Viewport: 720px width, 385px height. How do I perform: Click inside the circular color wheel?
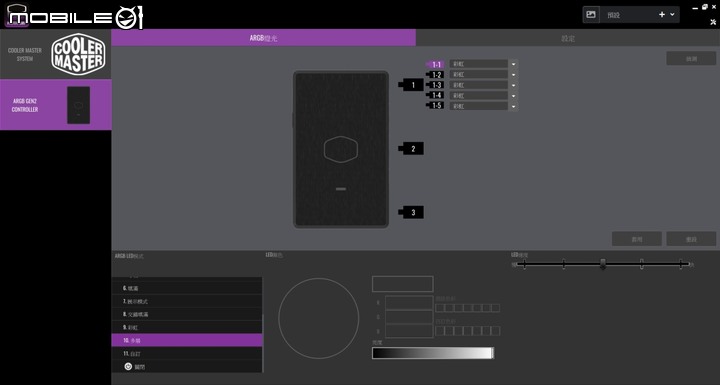coord(319,318)
